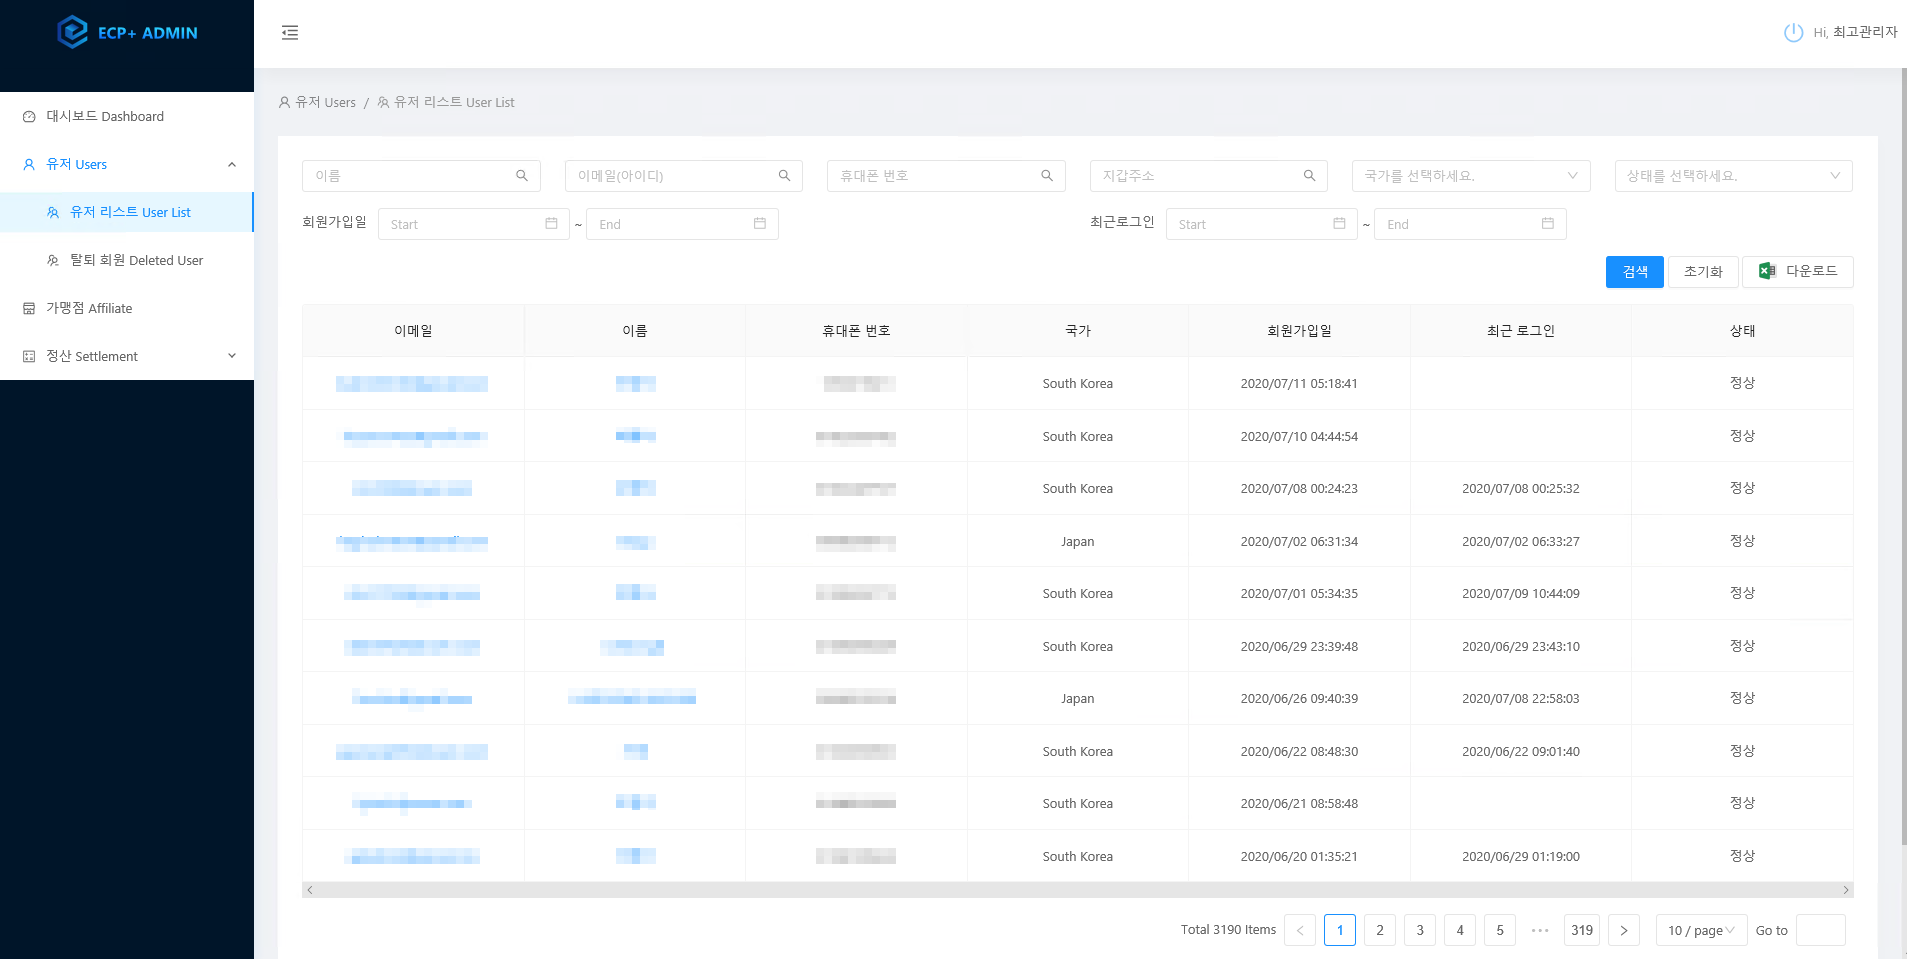Focus the 이메일(아이디) email input
This screenshot has height=959, width=1907.
684,176
